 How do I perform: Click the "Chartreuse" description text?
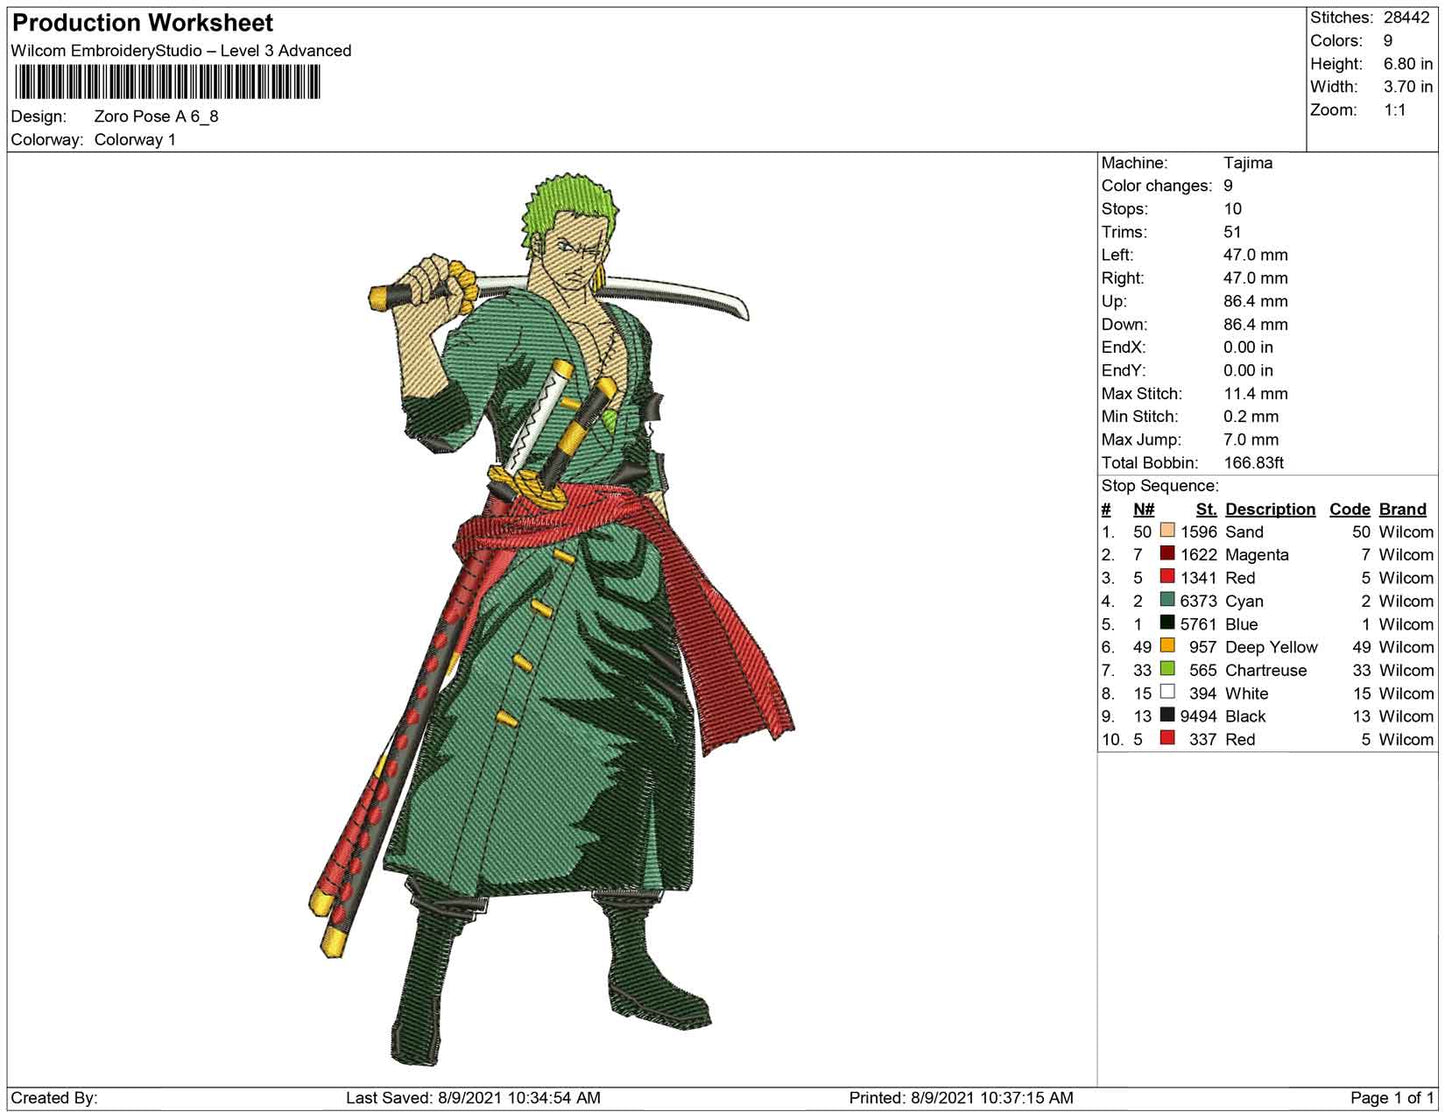pos(1266,670)
